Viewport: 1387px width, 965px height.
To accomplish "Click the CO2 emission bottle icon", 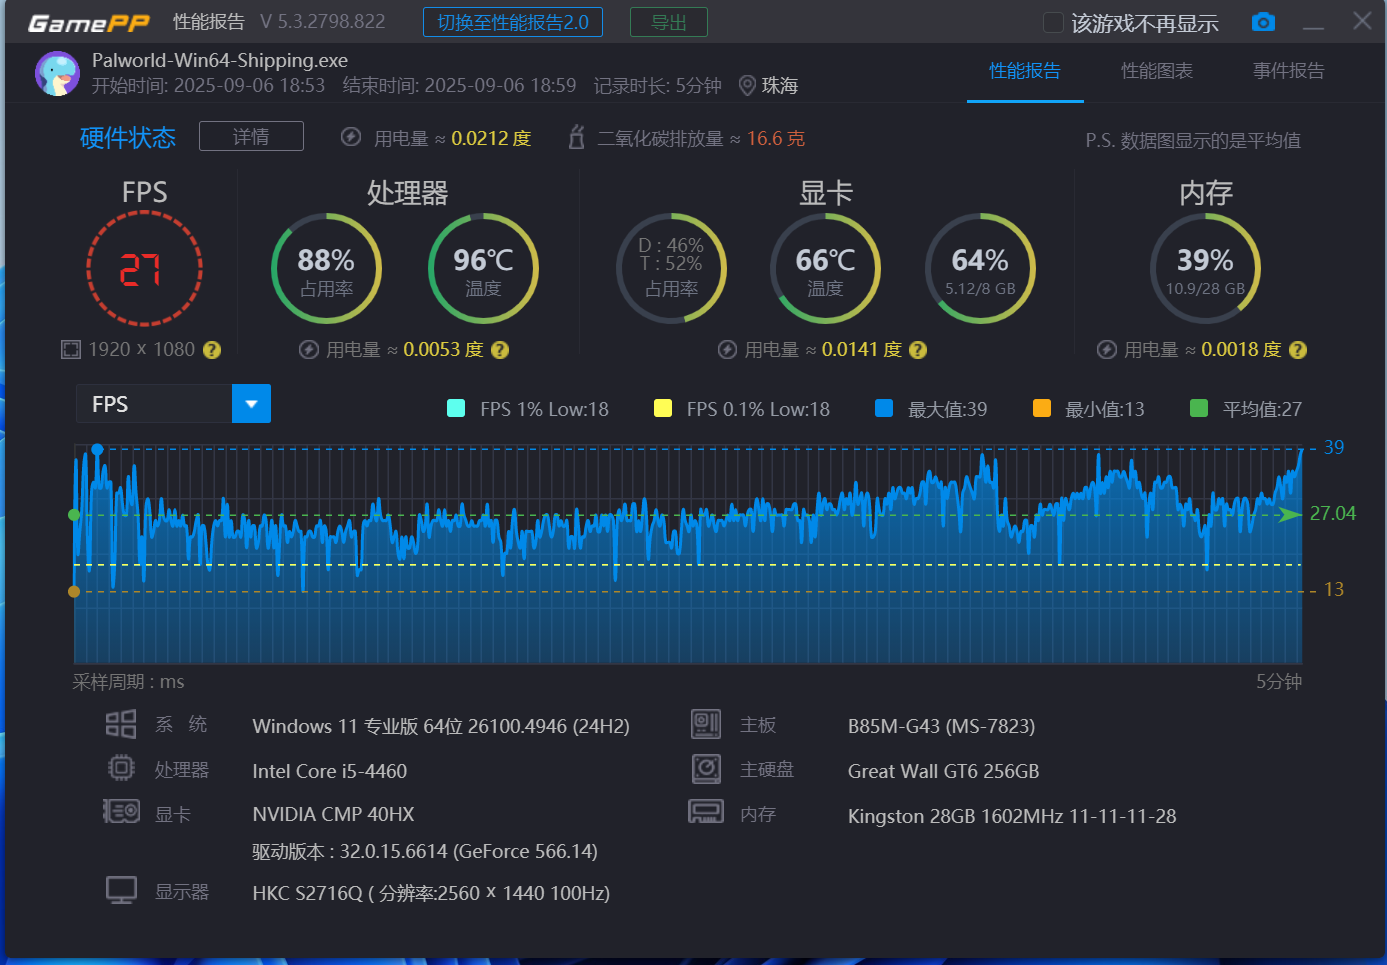I will [576, 137].
